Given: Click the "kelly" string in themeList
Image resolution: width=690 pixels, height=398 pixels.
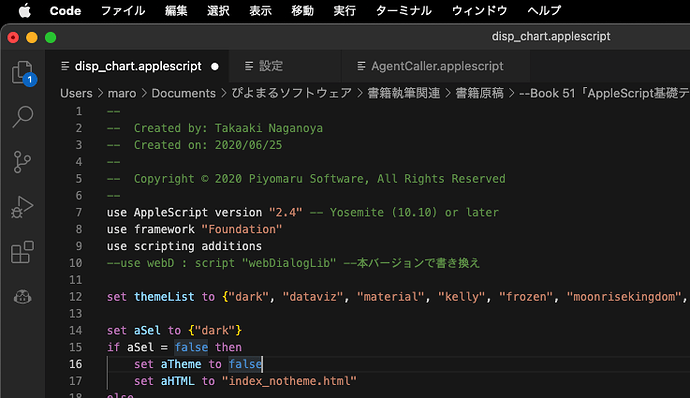Looking at the screenshot, I should point(461,297).
